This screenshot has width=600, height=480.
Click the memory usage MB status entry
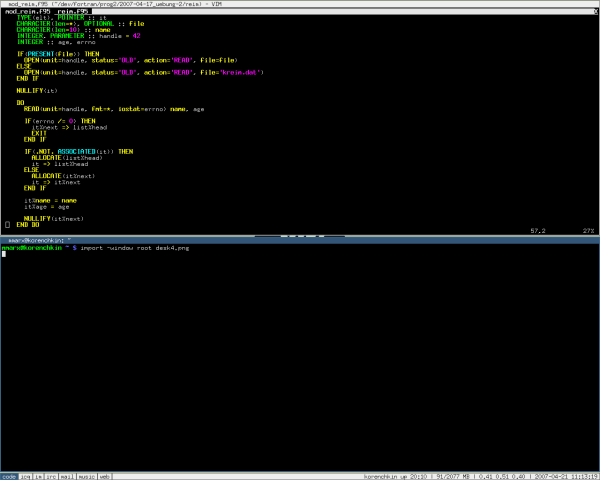453,477
